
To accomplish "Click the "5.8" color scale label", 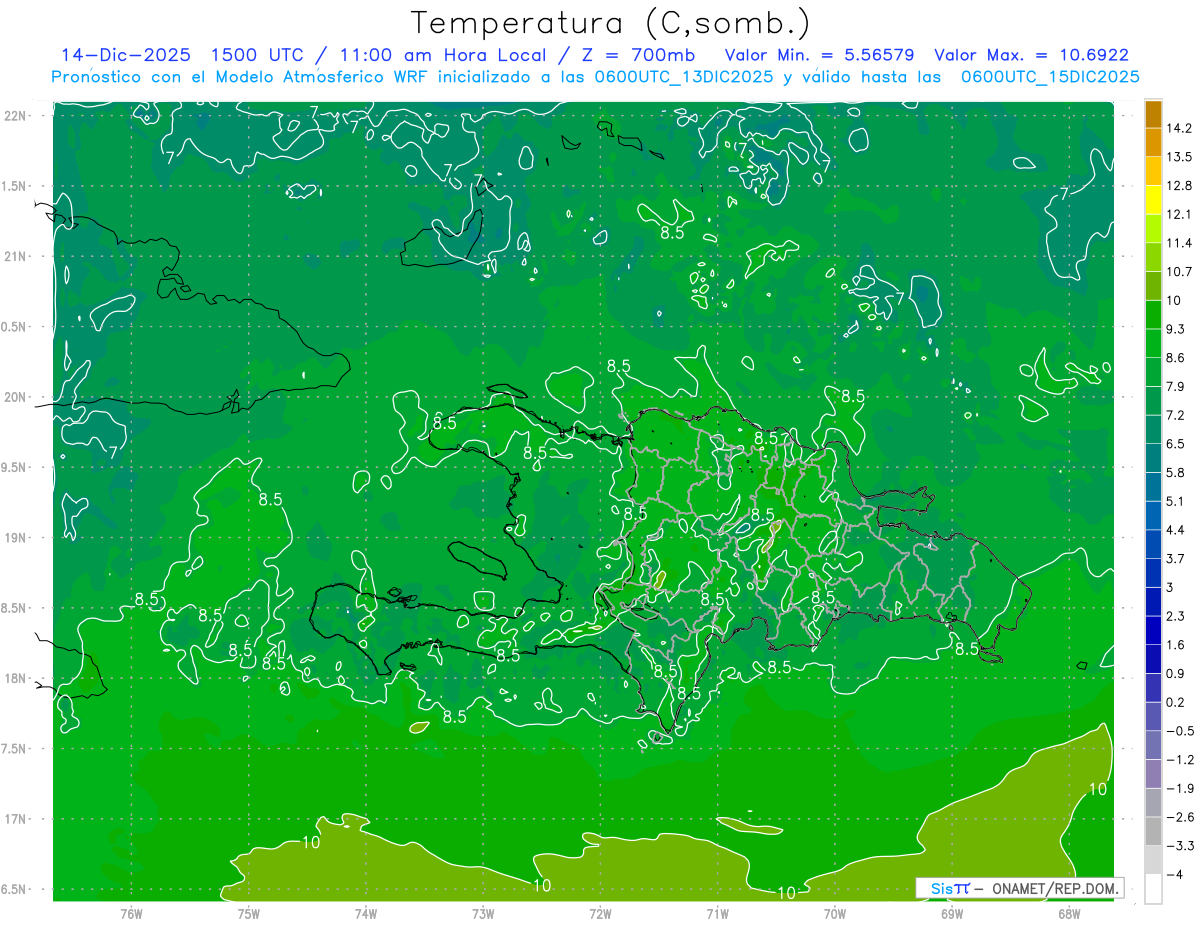I will point(1176,473).
